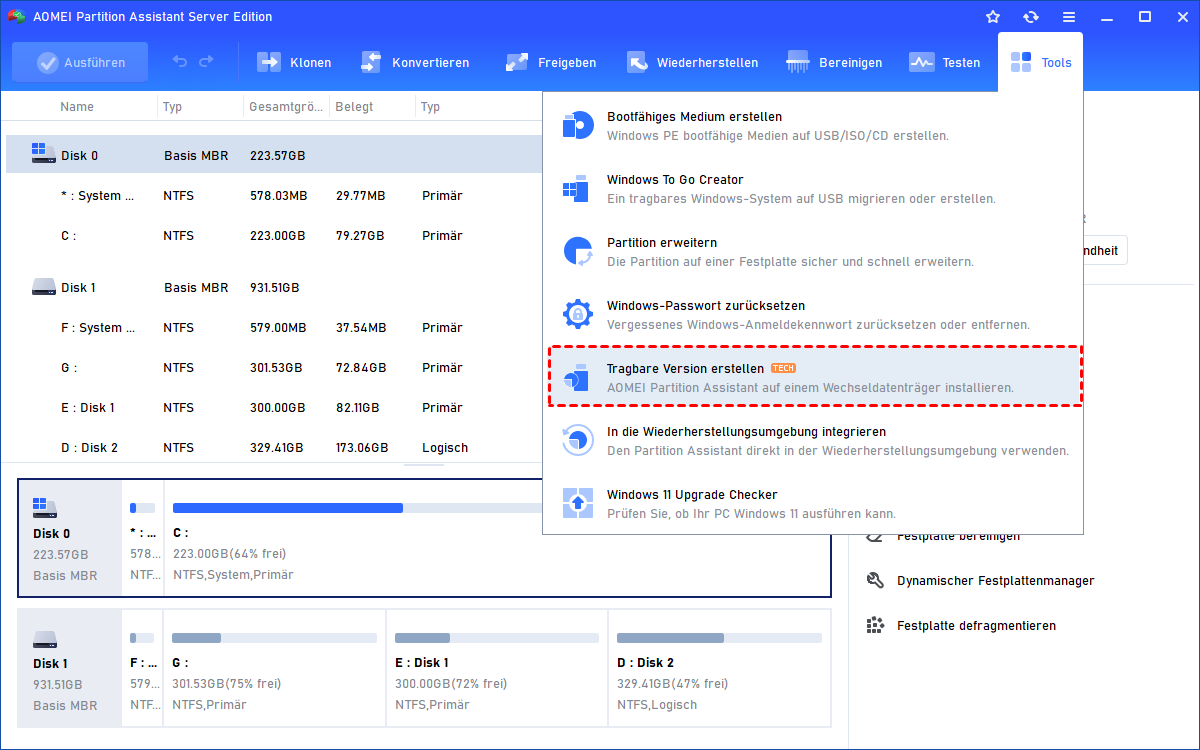Select the E : Disk 1 partition row
1200x750 pixels.
pos(275,408)
